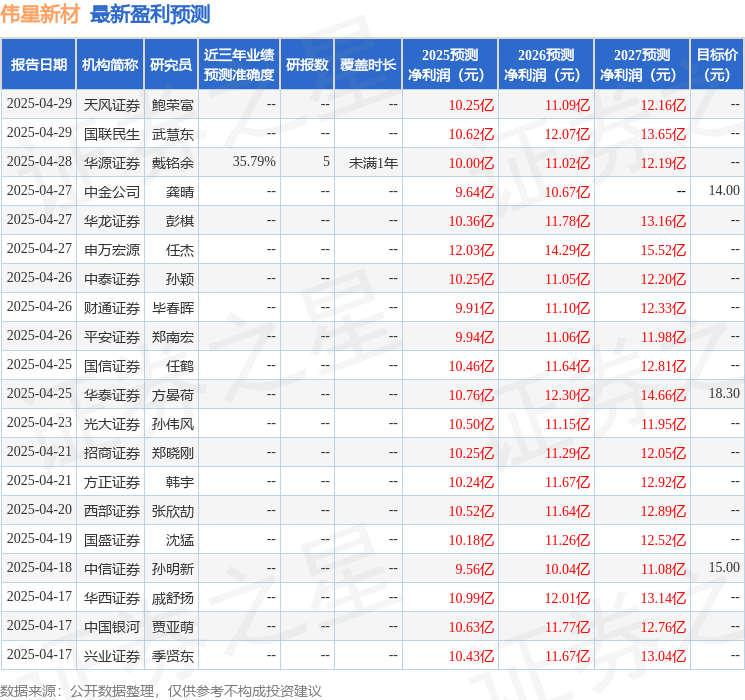Click the 15.00 target price for 中信证券
Screen dimensions: 745x700
(724, 567)
